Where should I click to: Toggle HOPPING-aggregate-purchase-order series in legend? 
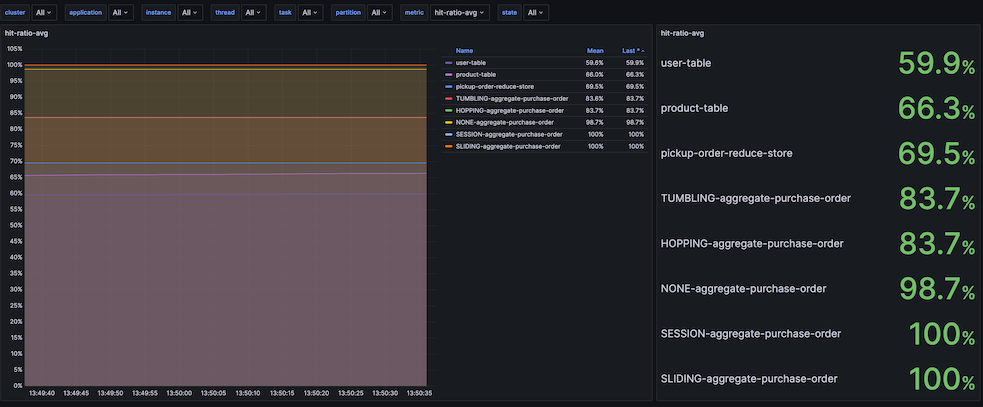[x=510, y=110]
